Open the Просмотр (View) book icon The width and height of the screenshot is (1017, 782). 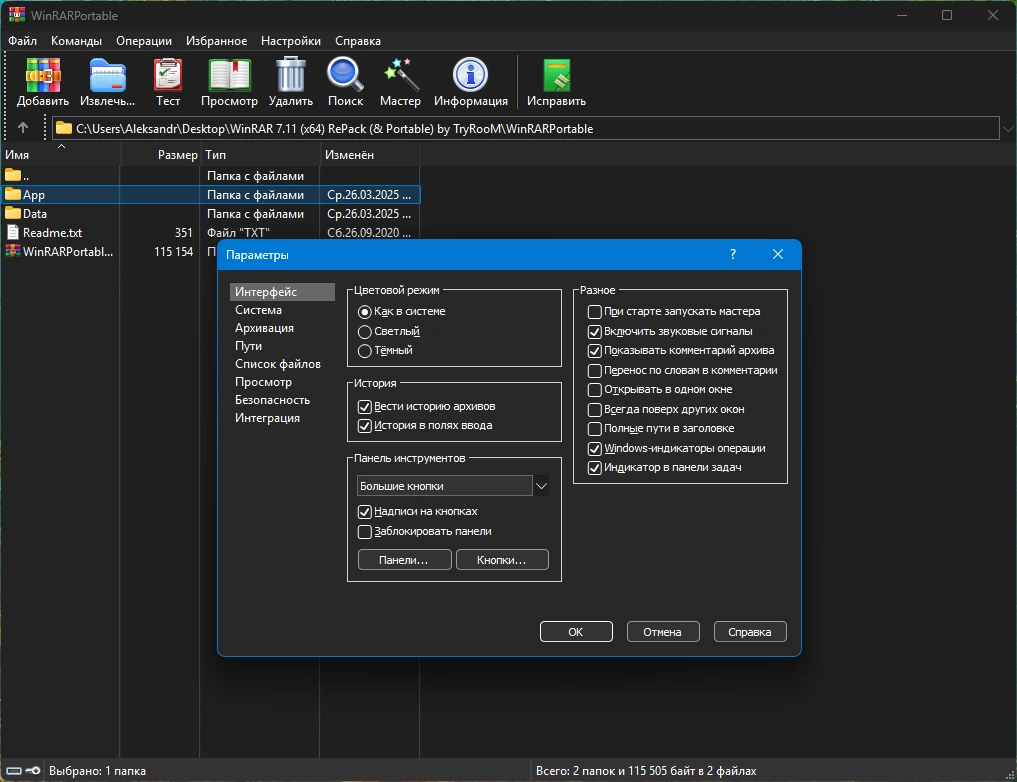[x=230, y=75]
